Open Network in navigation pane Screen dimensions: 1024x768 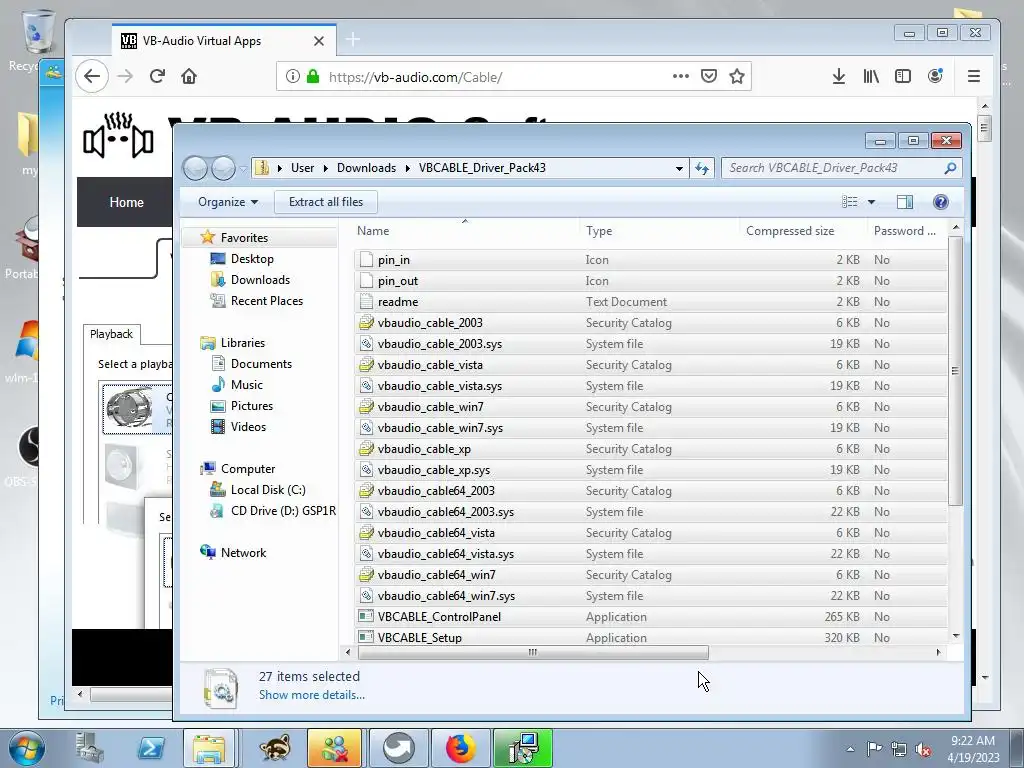(x=243, y=552)
